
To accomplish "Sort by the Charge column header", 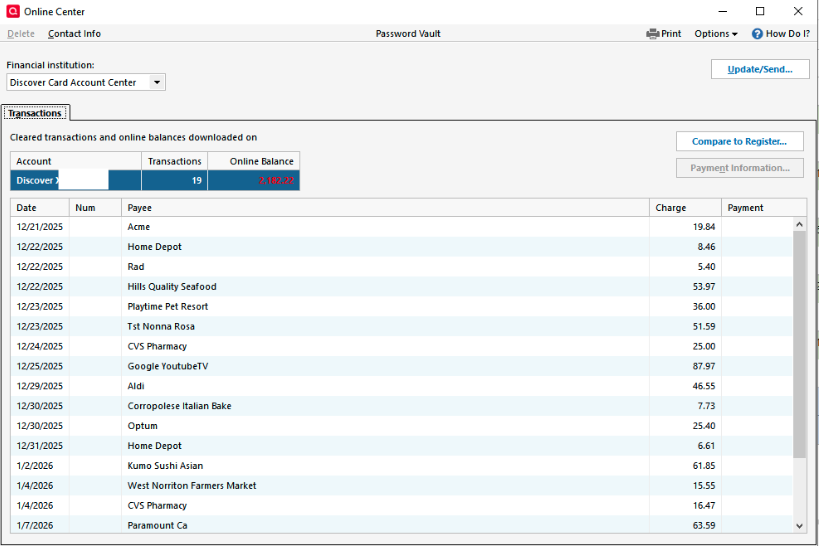I will (685, 208).
